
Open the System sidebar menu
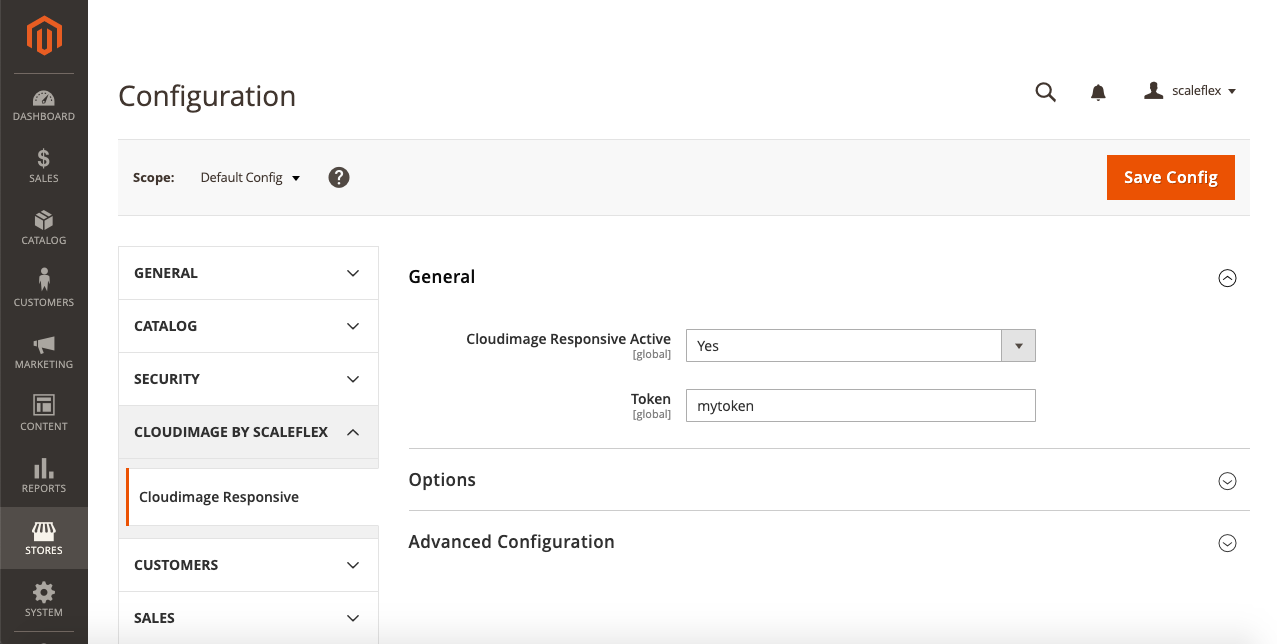click(x=44, y=600)
